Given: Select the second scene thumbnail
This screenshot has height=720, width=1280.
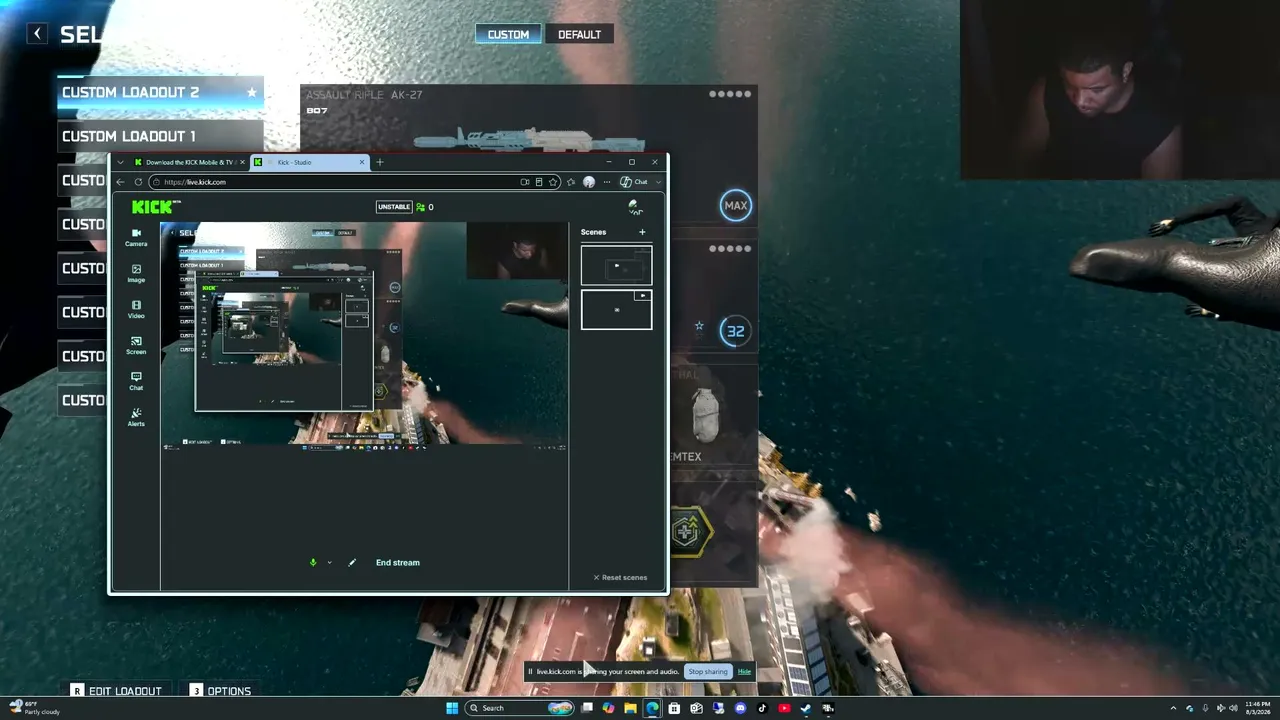Looking at the screenshot, I should tap(617, 310).
